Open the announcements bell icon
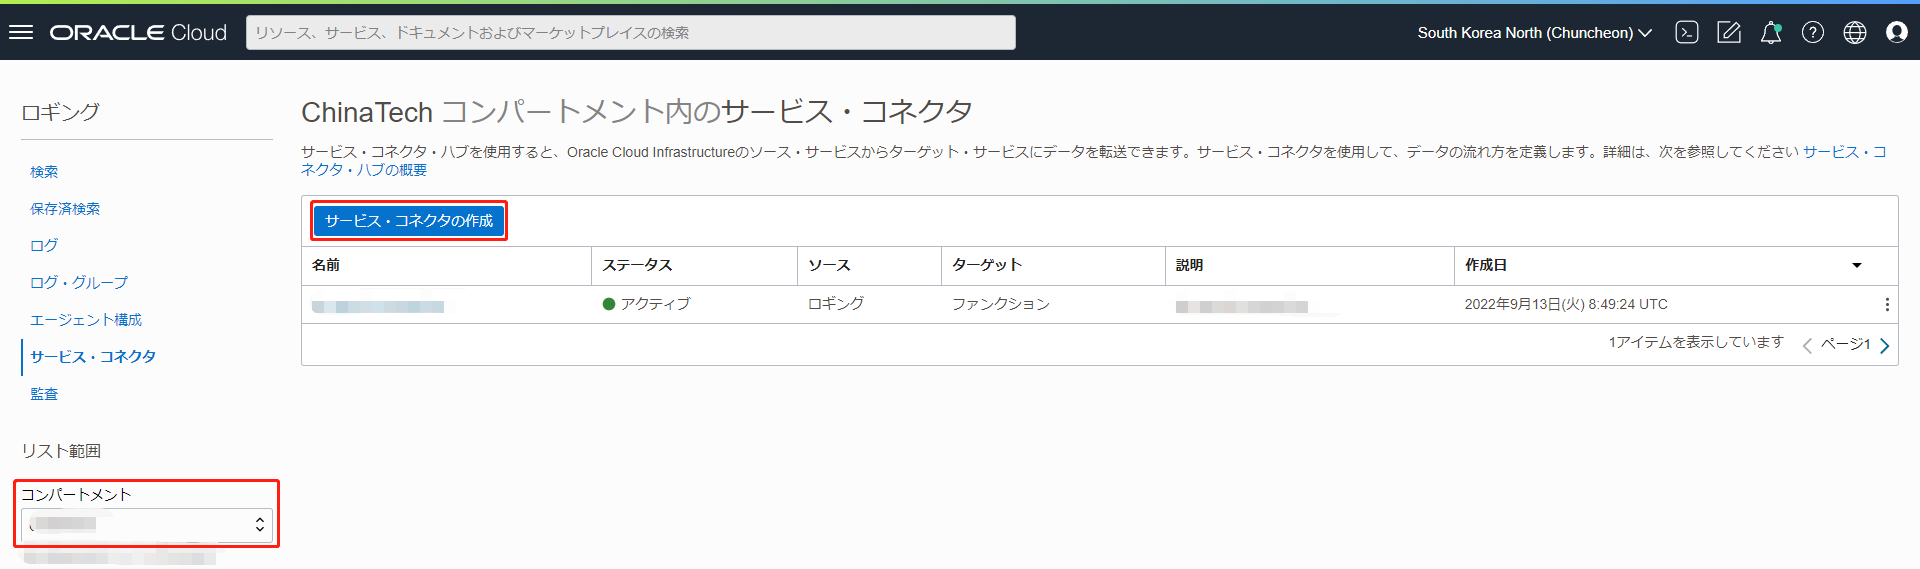Screen dimensions: 1920x569 1771,32
